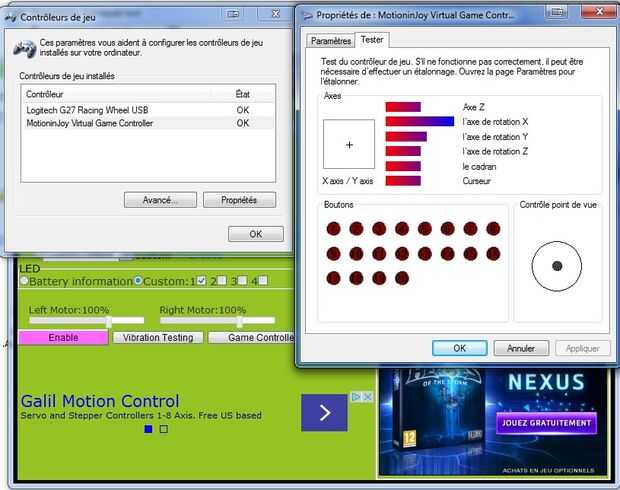Click OK in the Contrôleurs de jeu window
Screen dimensions: 620x490
tap(255, 234)
